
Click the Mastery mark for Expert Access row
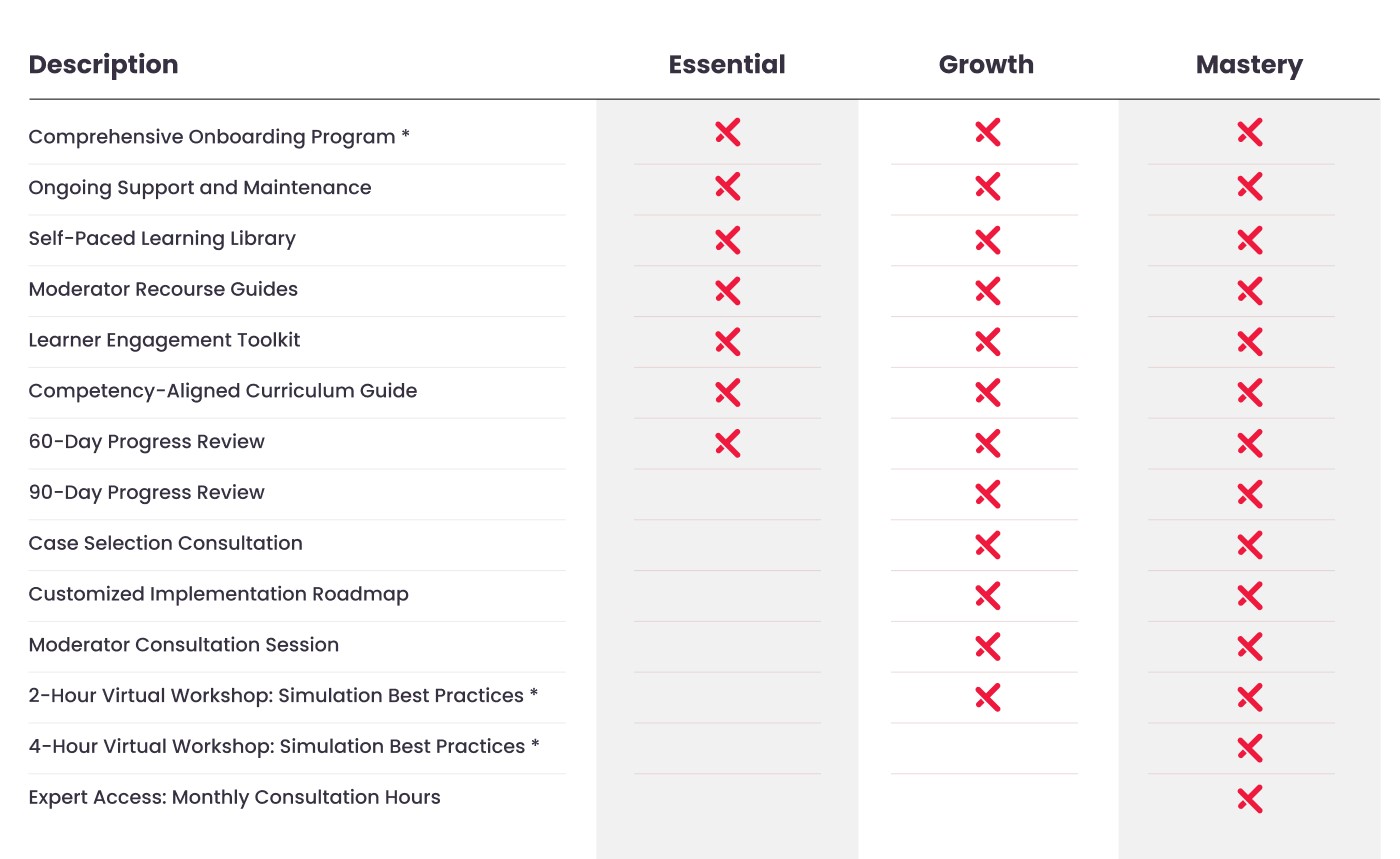[x=1249, y=798]
